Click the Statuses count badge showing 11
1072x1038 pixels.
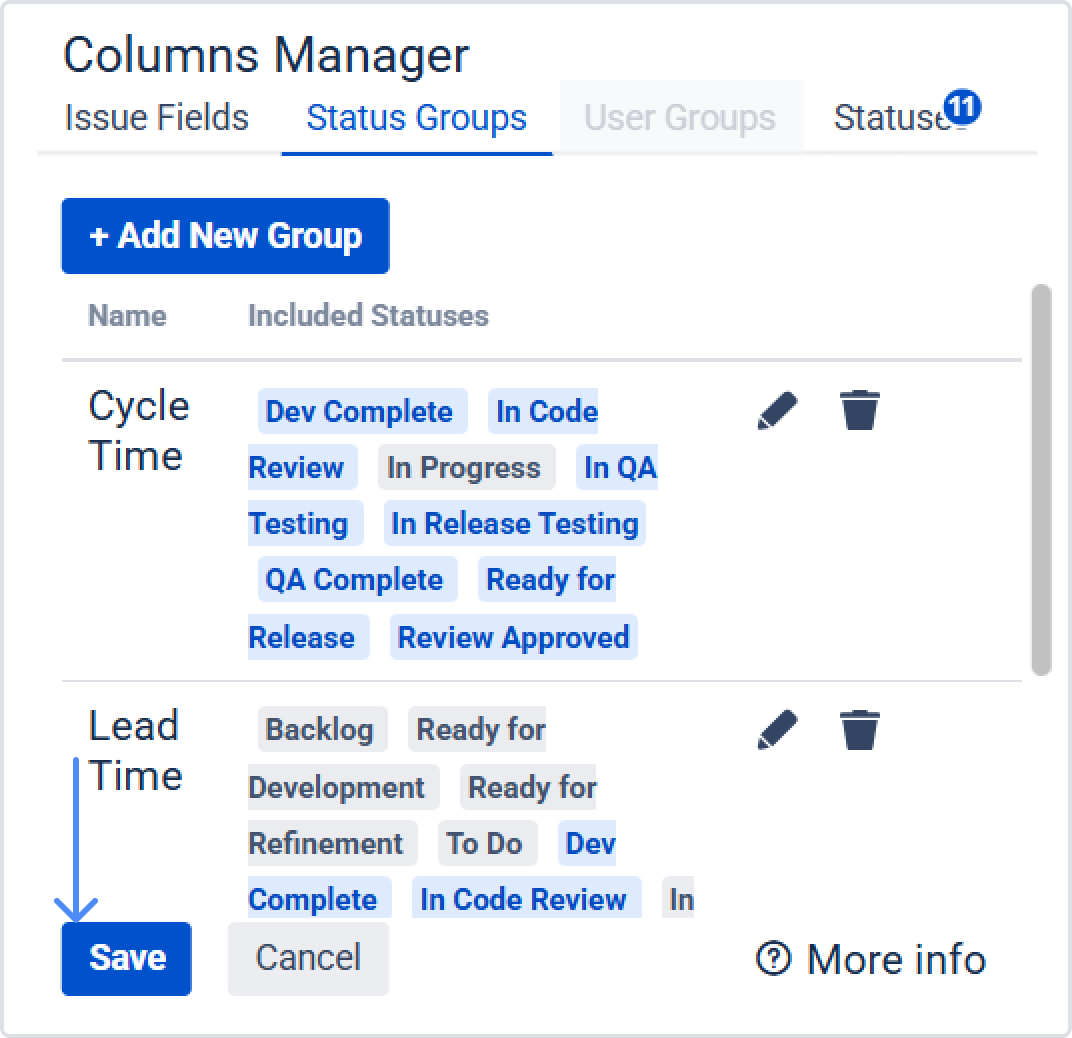tap(962, 107)
